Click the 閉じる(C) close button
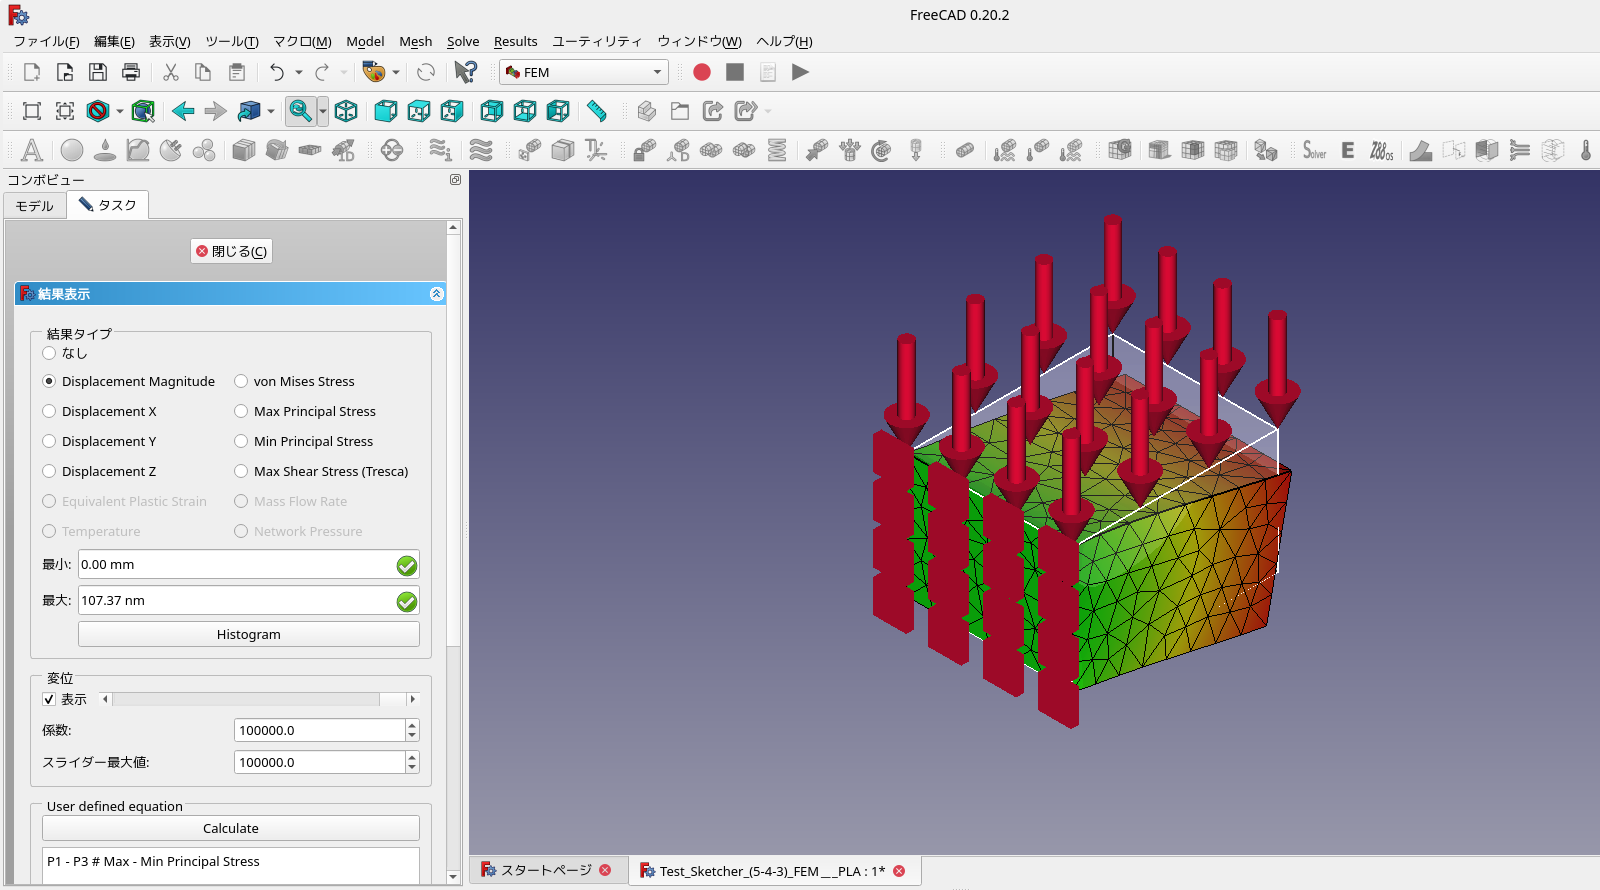 (231, 251)
